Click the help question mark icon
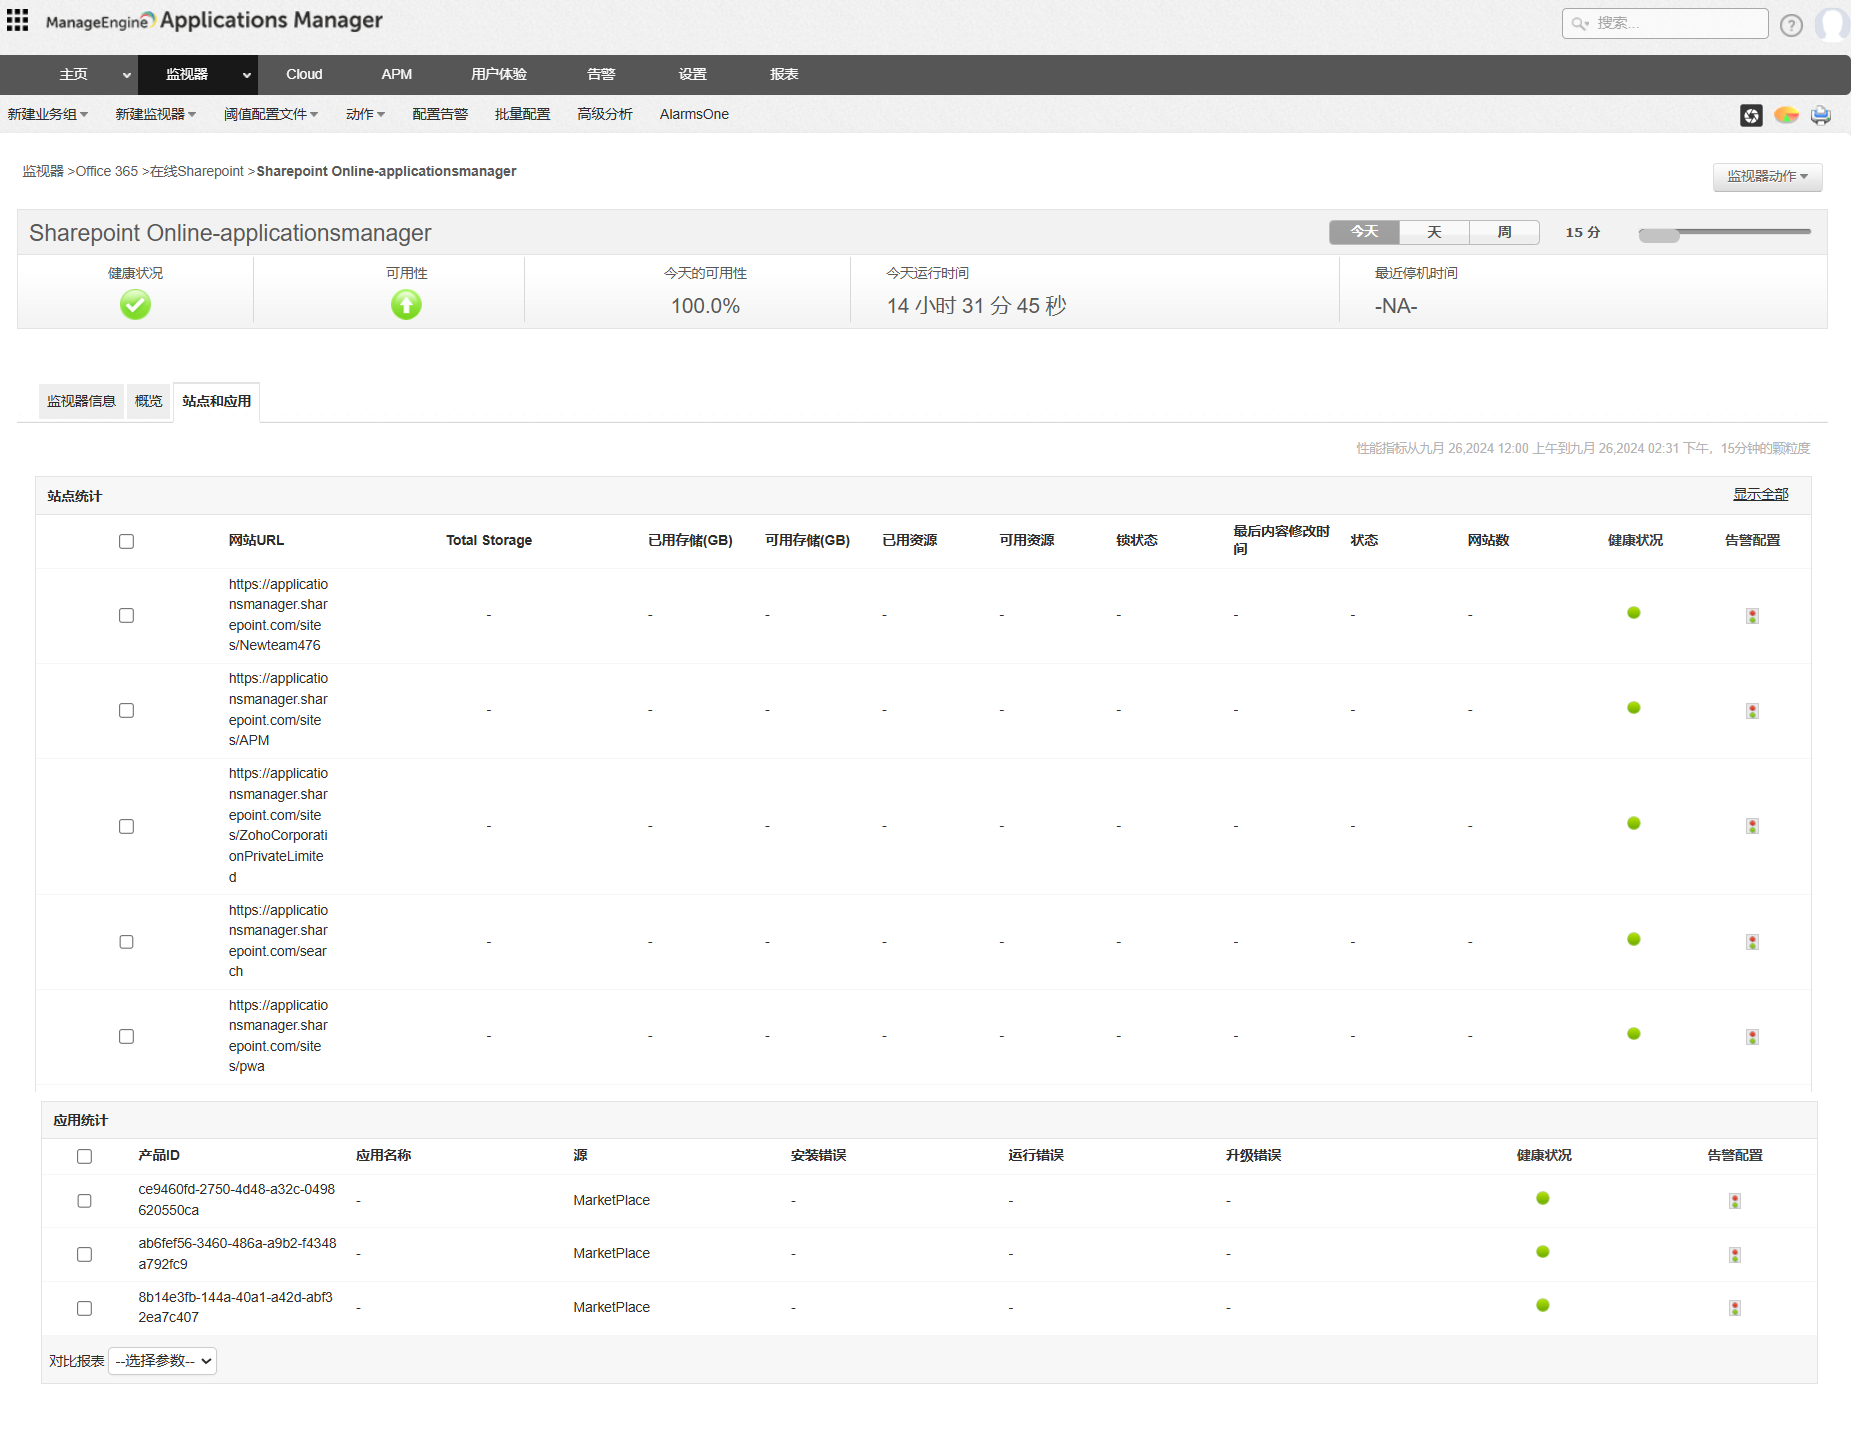 click(1790, 25)
